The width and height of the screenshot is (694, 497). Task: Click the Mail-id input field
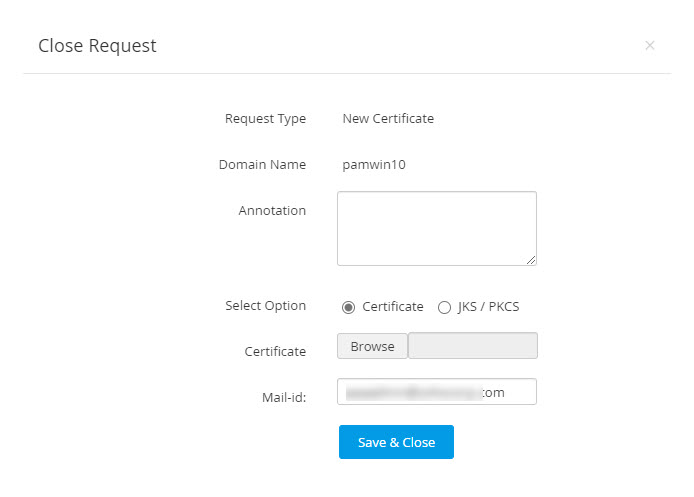click(436, 392)
